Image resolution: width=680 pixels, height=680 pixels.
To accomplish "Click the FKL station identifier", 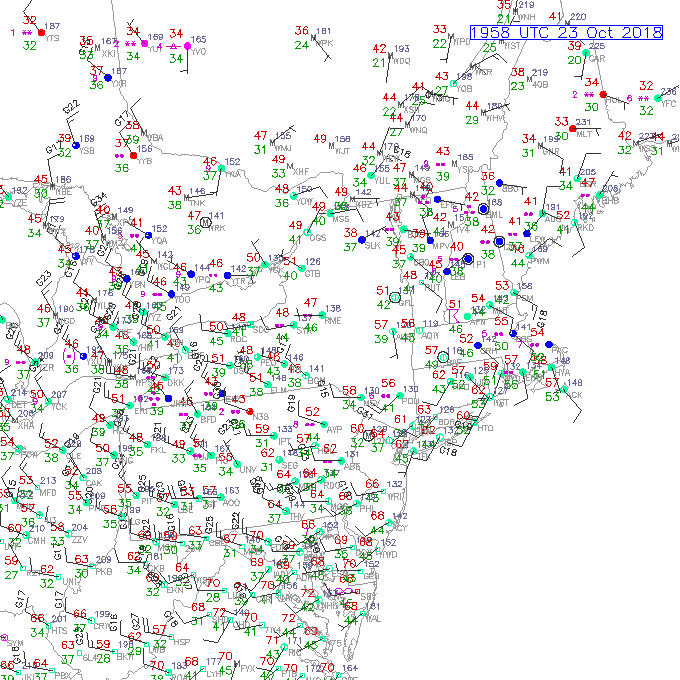I will click(158, 450).
